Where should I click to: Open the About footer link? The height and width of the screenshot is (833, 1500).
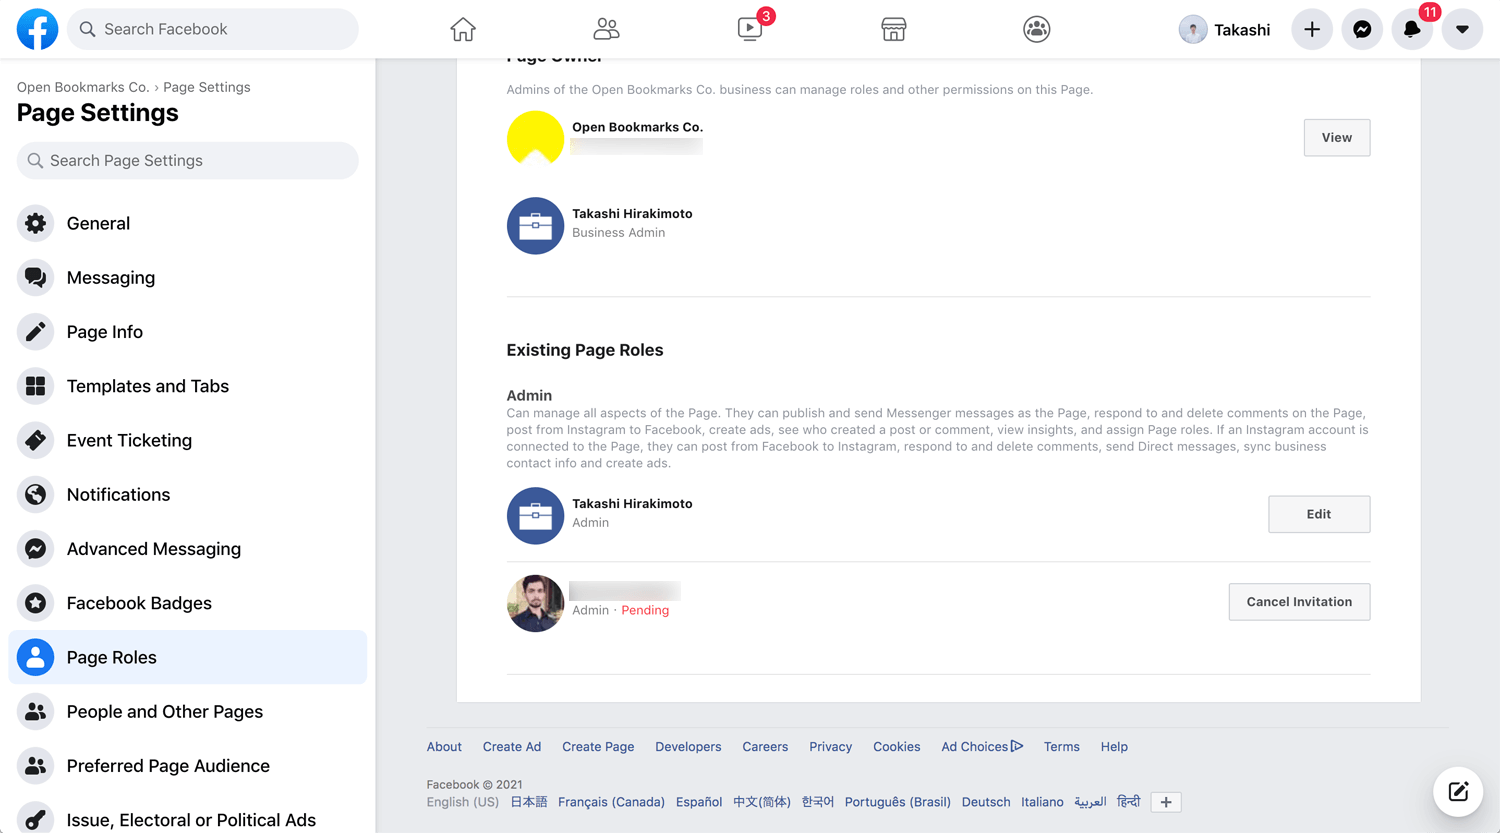444,747
